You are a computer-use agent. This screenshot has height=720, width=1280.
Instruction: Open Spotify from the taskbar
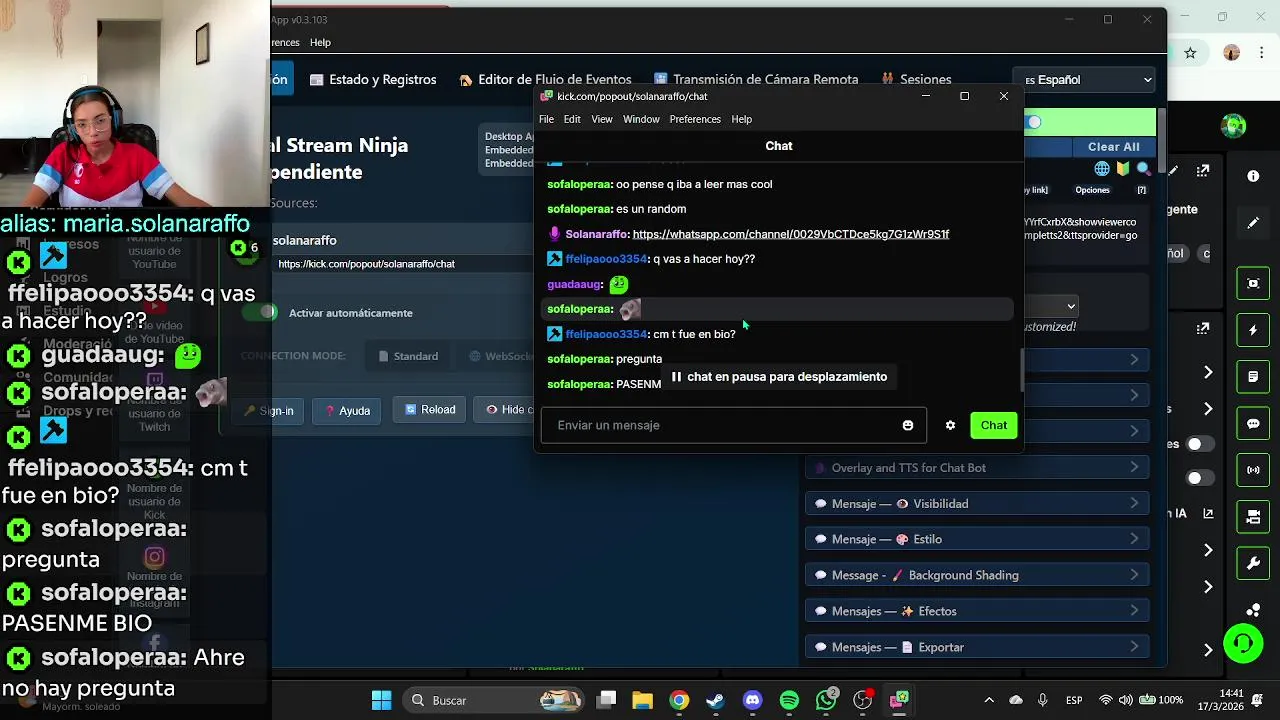click(789, 700)
